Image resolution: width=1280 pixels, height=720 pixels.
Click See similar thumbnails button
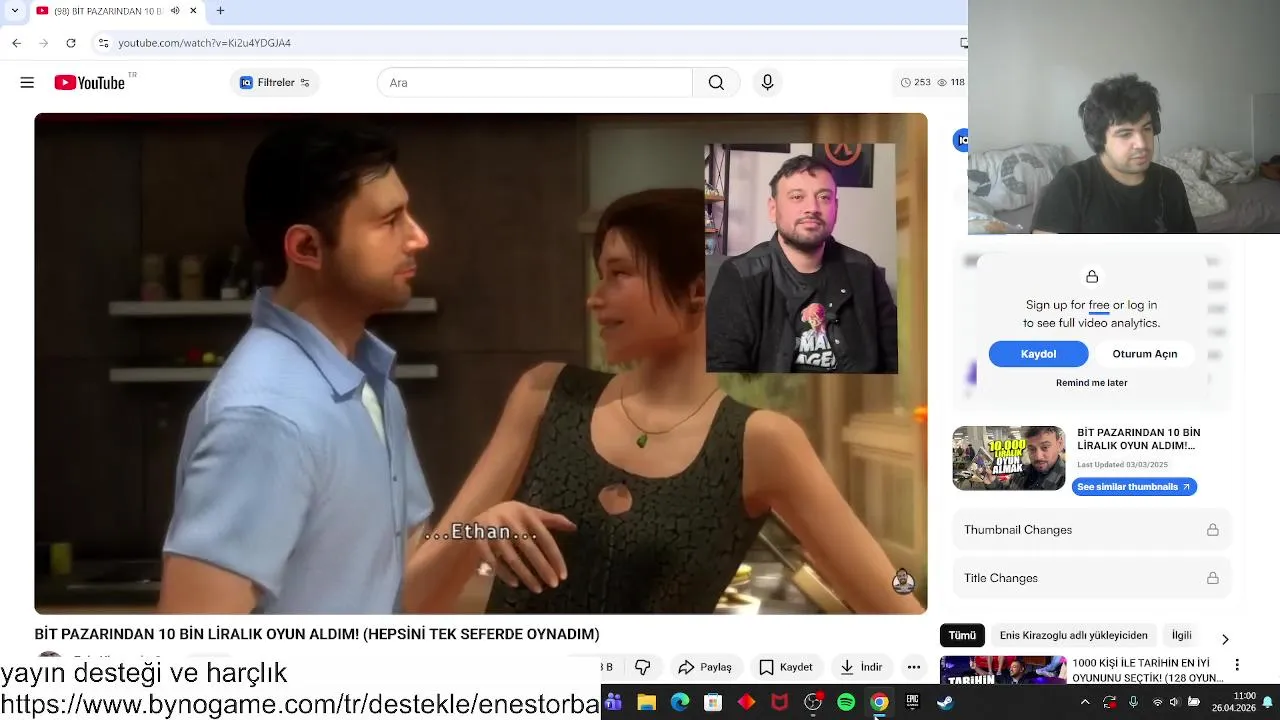click(1134, 487)
